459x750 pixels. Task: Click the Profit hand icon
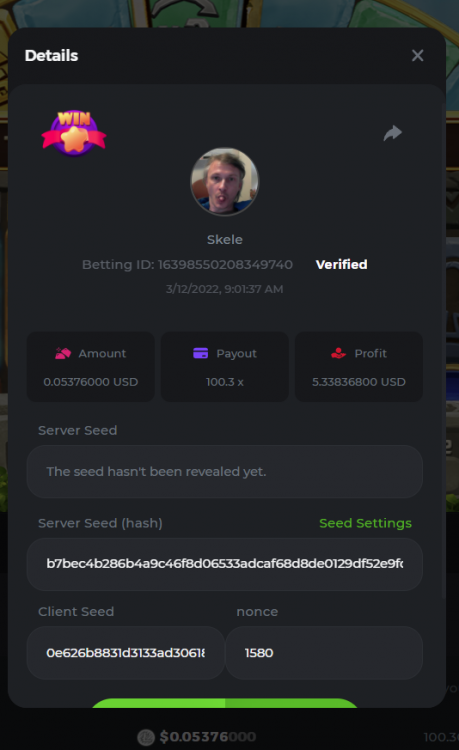tap(339, 353)
